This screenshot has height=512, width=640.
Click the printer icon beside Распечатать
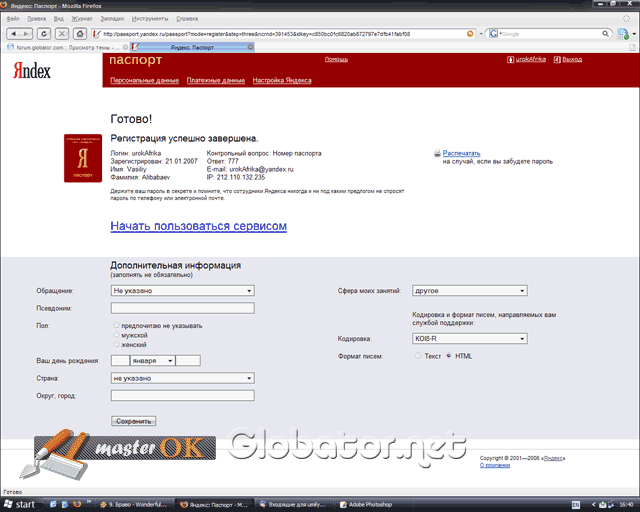(x=437, y=154)
